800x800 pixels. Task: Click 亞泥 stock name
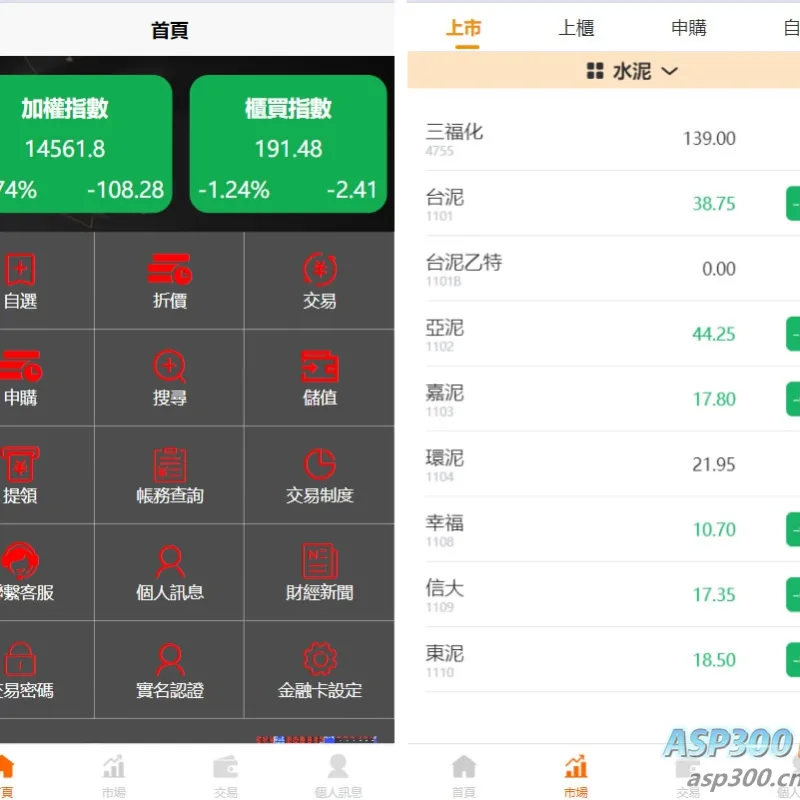tap(444, 328)
